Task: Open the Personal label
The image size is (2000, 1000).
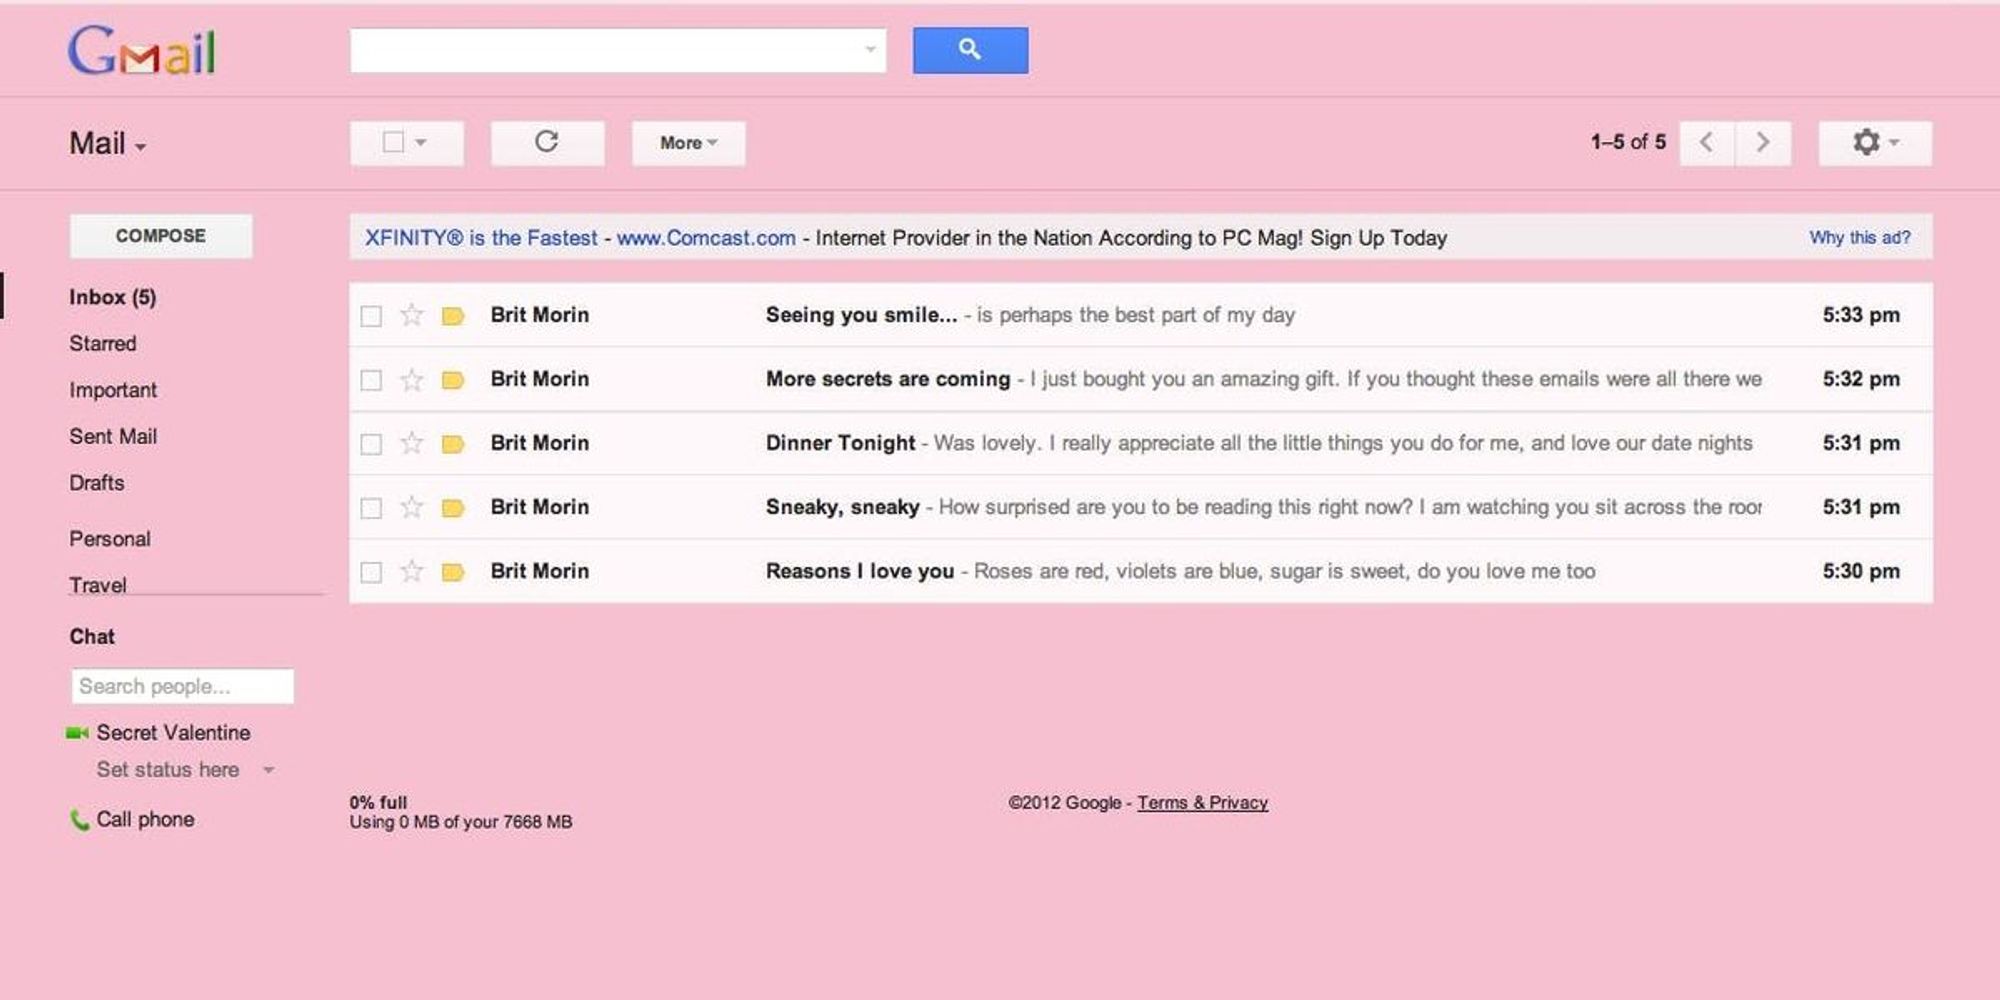Action: [x=110, y=539]
